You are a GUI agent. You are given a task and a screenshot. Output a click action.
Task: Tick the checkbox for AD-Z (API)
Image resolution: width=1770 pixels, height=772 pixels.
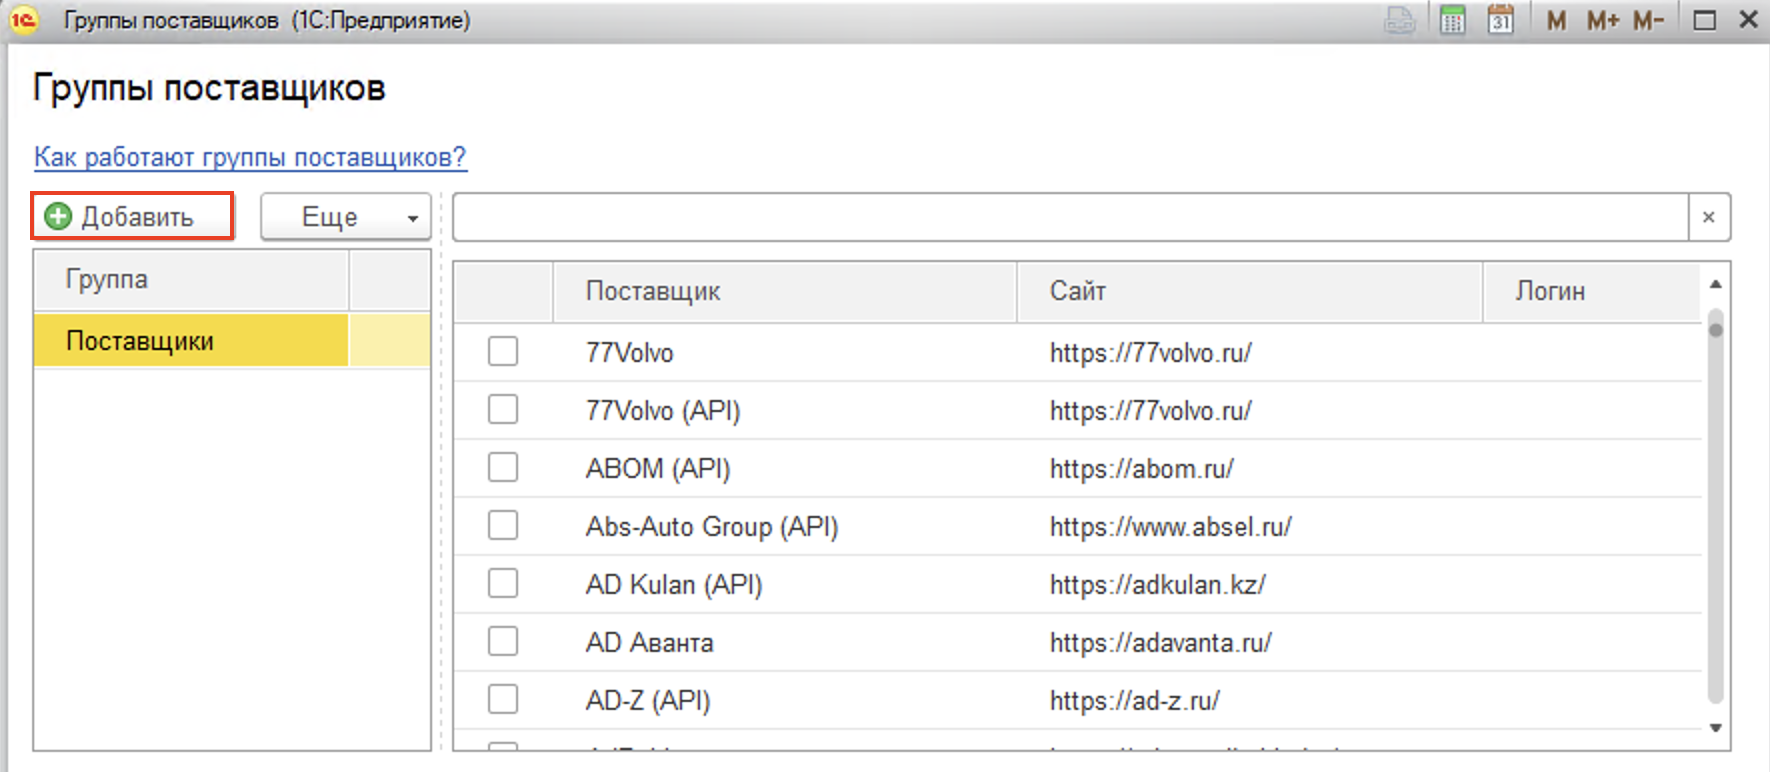(x=503, y=699)
